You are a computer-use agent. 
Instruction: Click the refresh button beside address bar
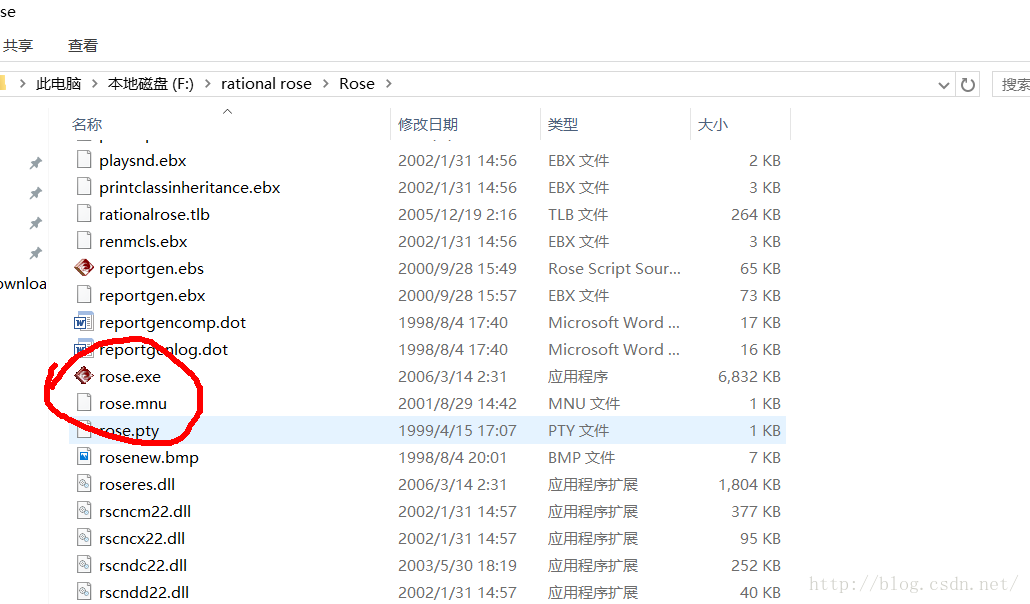click(968, 85)
